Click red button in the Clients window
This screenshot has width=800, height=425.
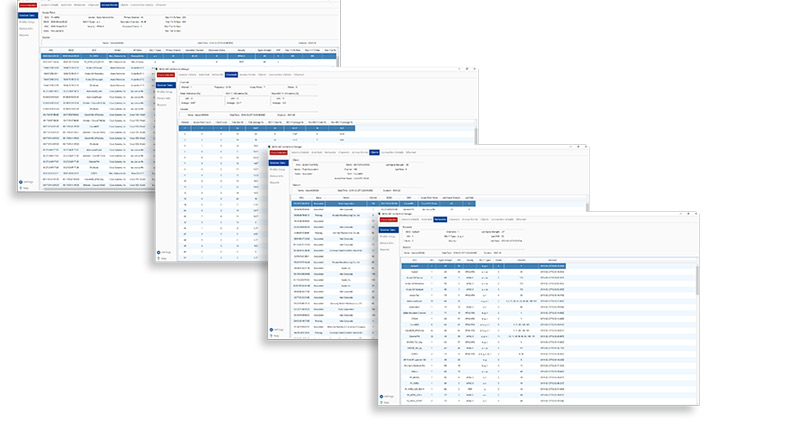278,153
